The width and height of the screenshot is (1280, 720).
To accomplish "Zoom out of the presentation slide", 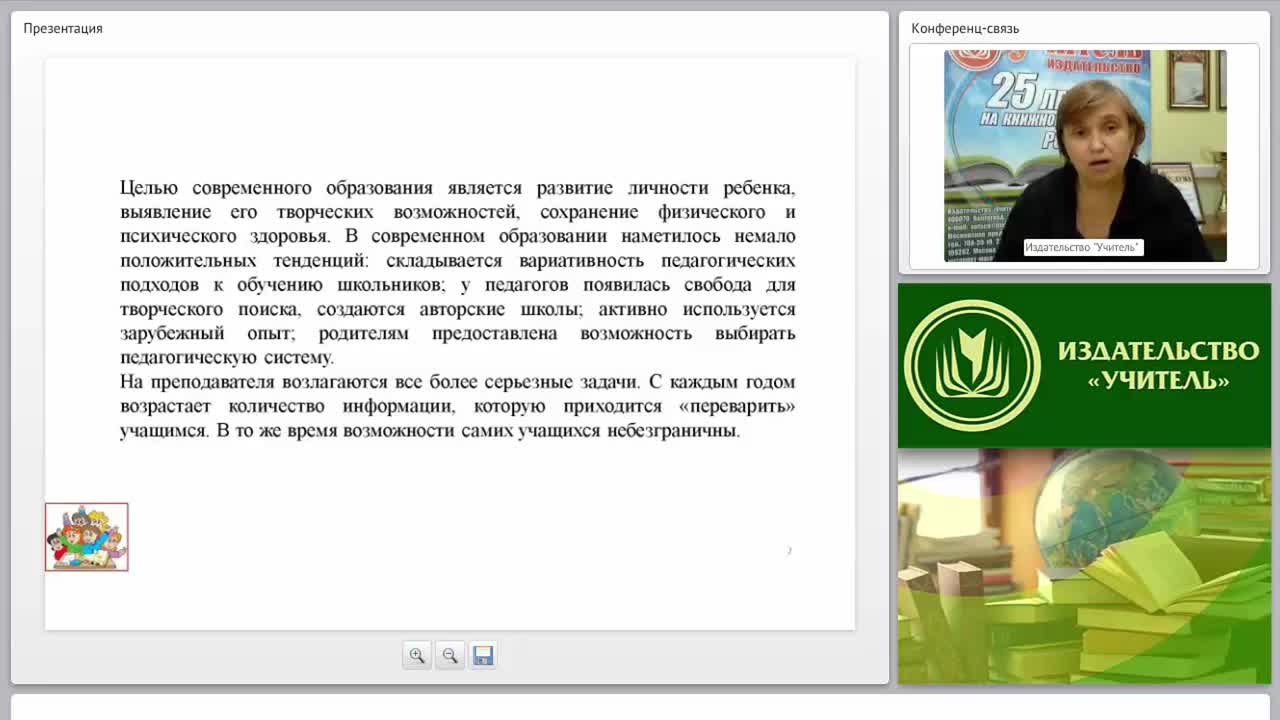I will [x=450, y=656].
